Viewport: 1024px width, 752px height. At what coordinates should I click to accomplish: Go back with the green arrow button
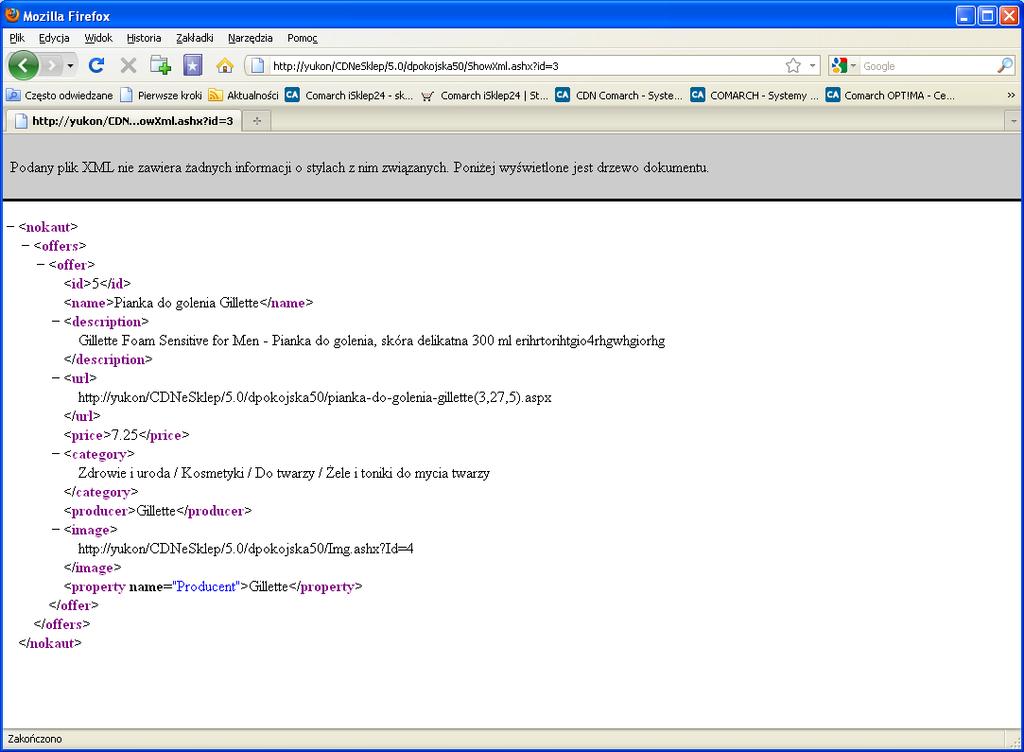[24, 65]
